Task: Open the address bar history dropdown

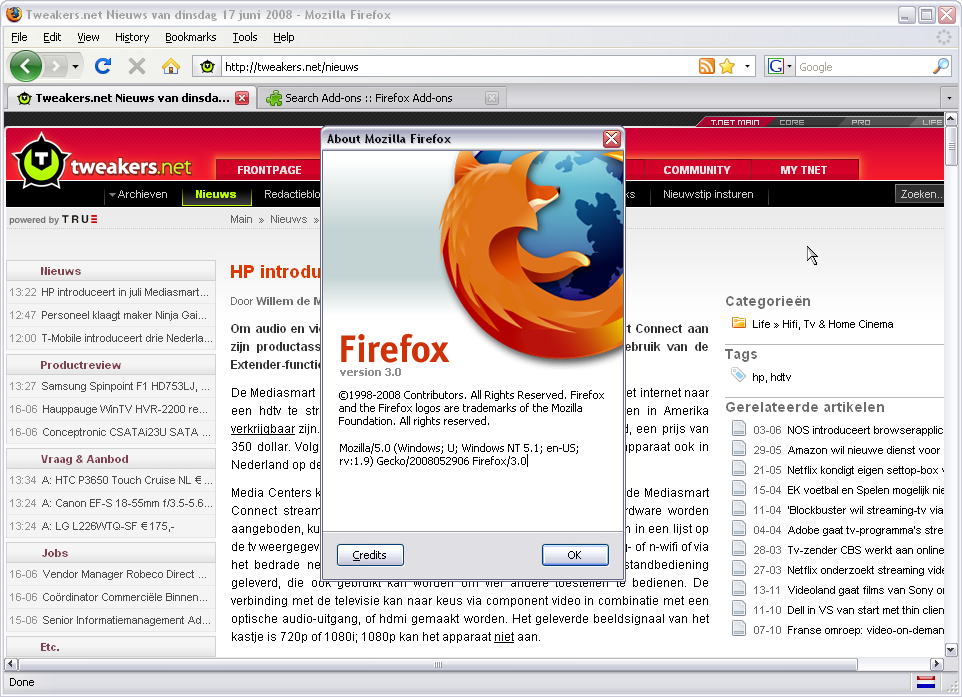Action: pos(747,66)
